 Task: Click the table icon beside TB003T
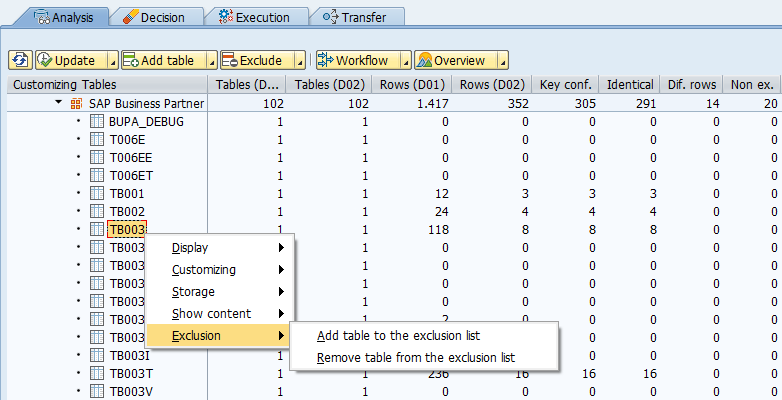97,373
